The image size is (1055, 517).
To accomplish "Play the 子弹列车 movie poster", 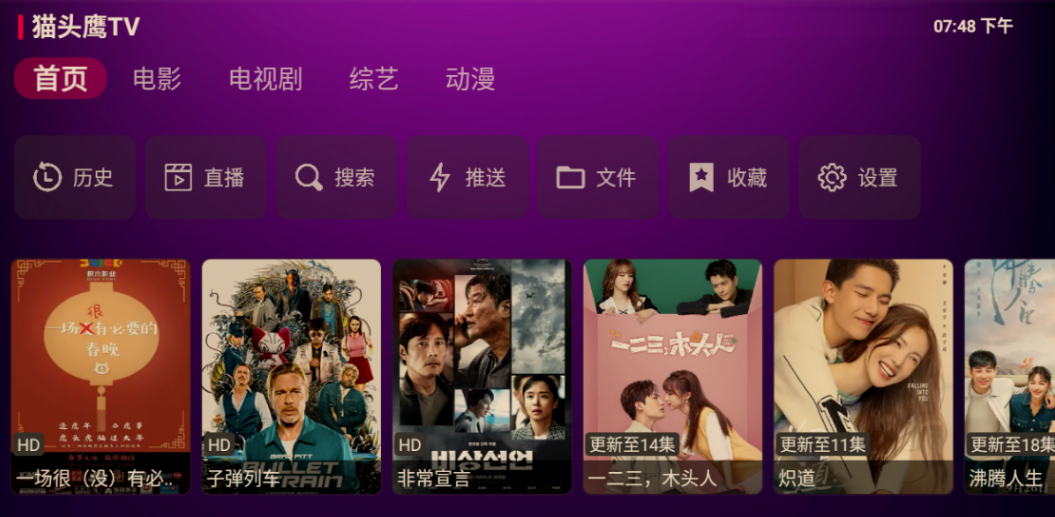I will (x=291, y=376).
